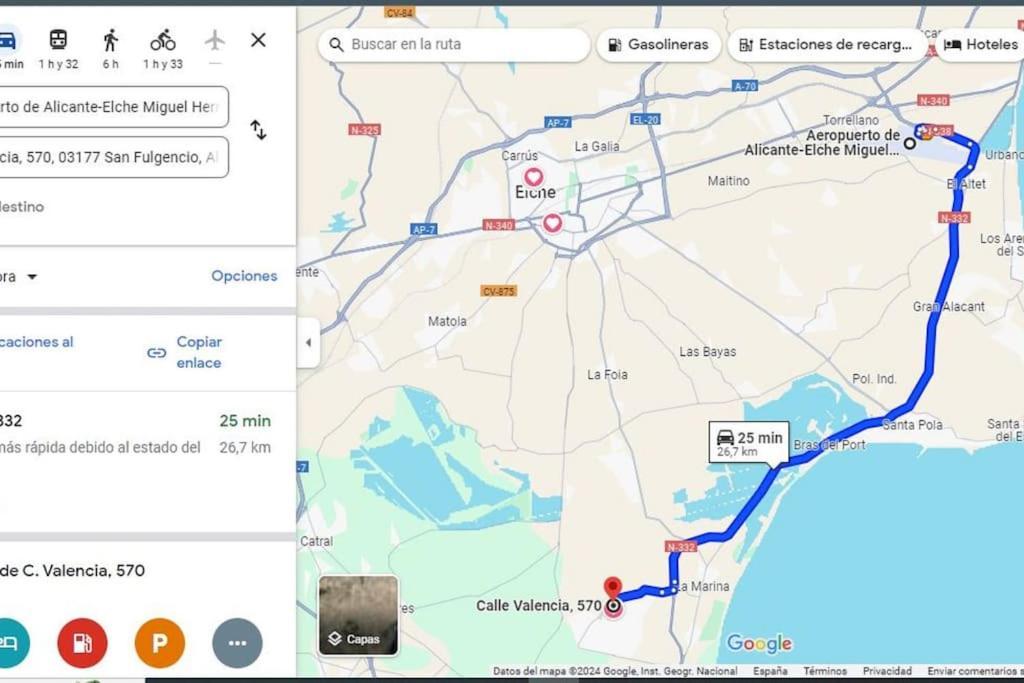The width and height of the screenshot is (1024, 683).
Task: Click the Las Bayas label on map
Action: tap(707, 351)
